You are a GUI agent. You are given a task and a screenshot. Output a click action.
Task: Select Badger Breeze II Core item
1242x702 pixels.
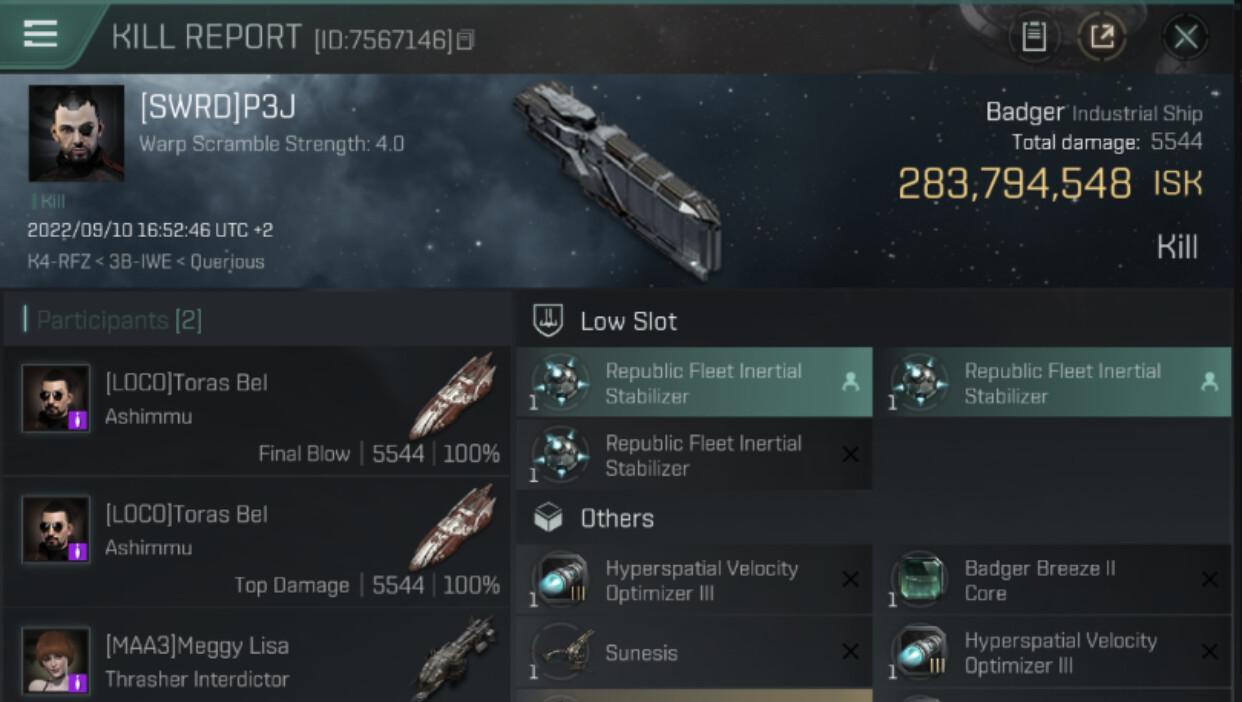(x=1052, y=581)
